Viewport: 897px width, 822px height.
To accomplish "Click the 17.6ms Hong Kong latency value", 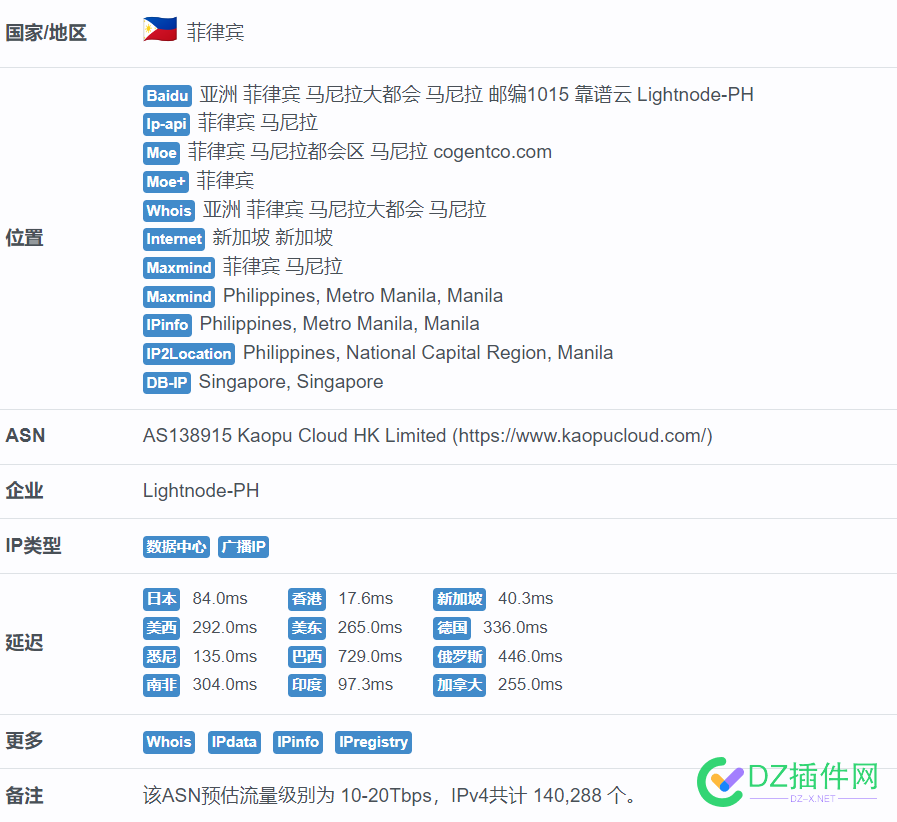I will [x=366, y=599].
